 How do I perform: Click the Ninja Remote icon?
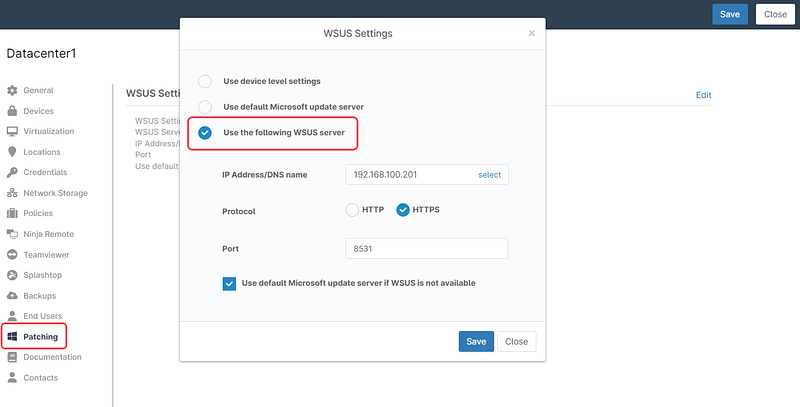coord(12,234)
